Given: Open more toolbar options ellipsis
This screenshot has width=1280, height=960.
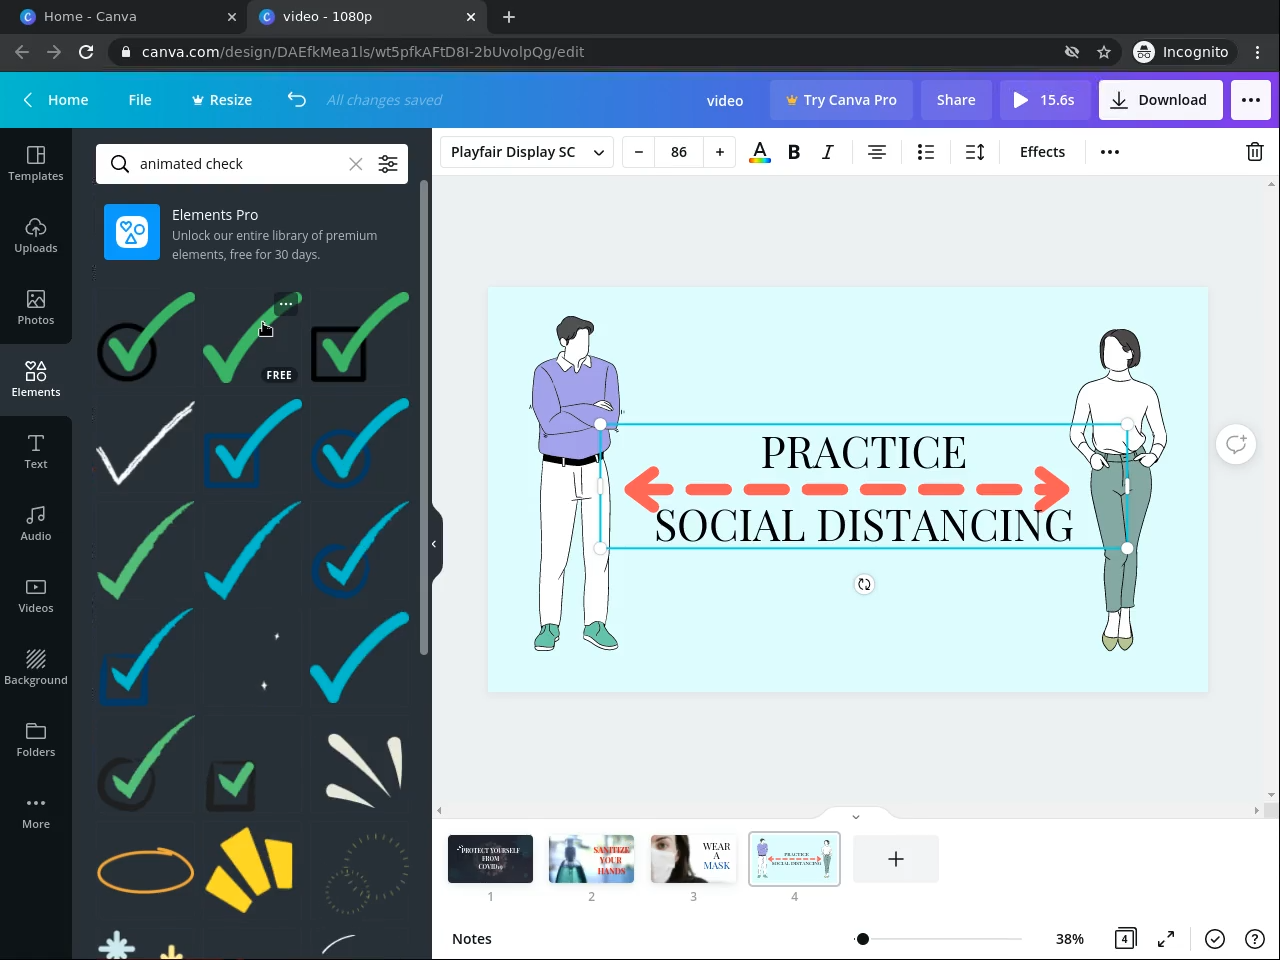Looking at the screenshot, I should pos(1110,152).
